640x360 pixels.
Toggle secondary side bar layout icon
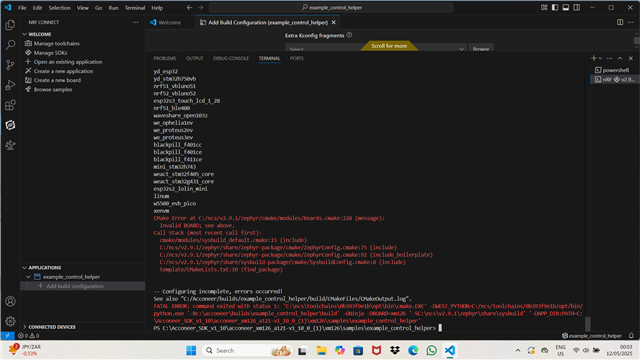pyautogui.click(x=576, y=7)
